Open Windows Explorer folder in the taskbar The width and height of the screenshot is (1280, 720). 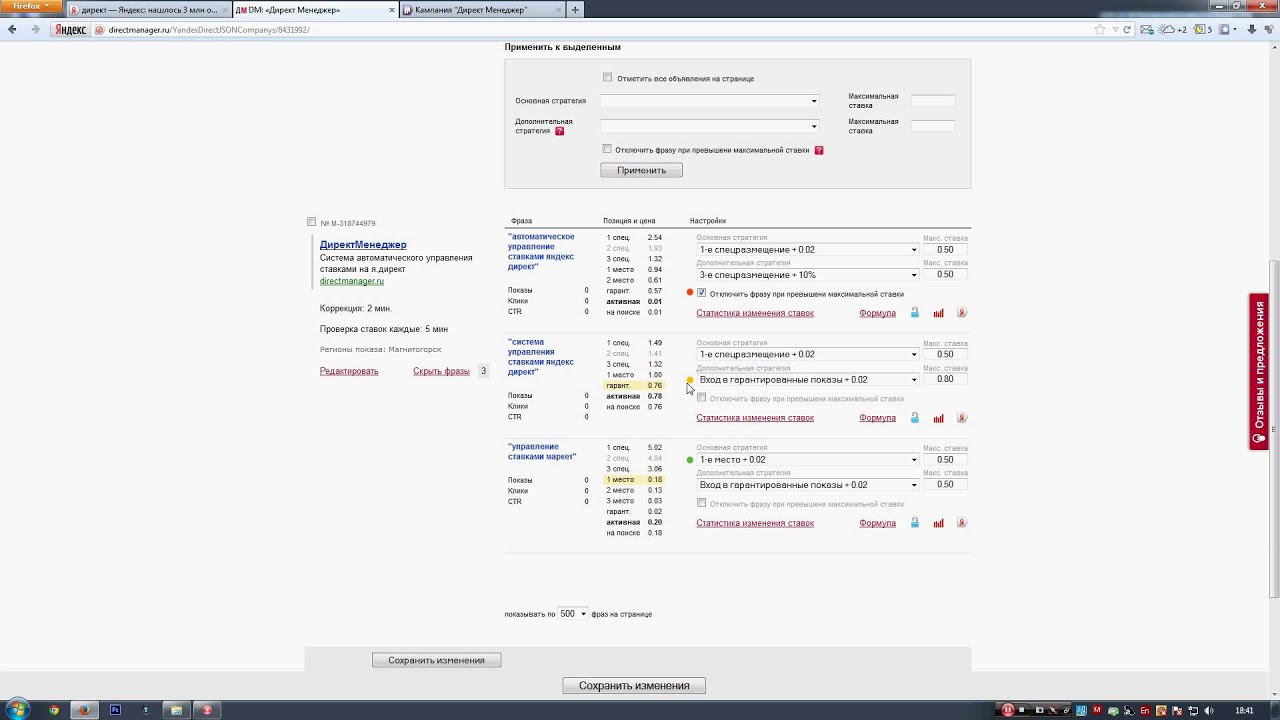pos(176,710)
